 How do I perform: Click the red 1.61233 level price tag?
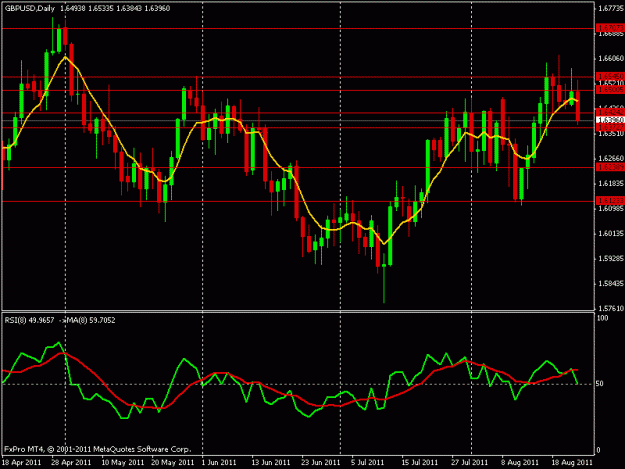click(610, 200)
